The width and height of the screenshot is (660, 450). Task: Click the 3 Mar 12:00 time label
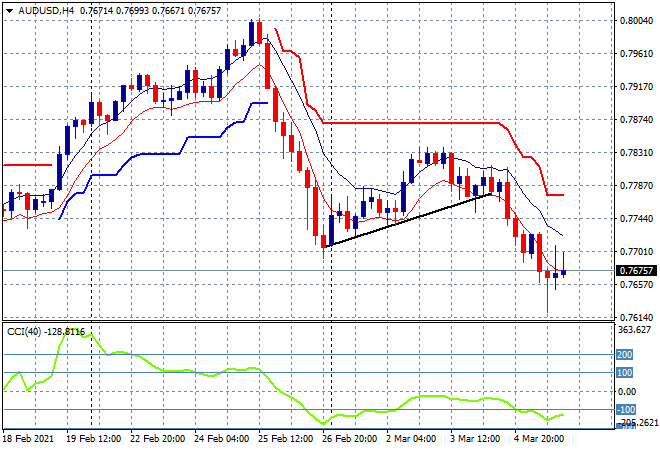coord(475,438)
